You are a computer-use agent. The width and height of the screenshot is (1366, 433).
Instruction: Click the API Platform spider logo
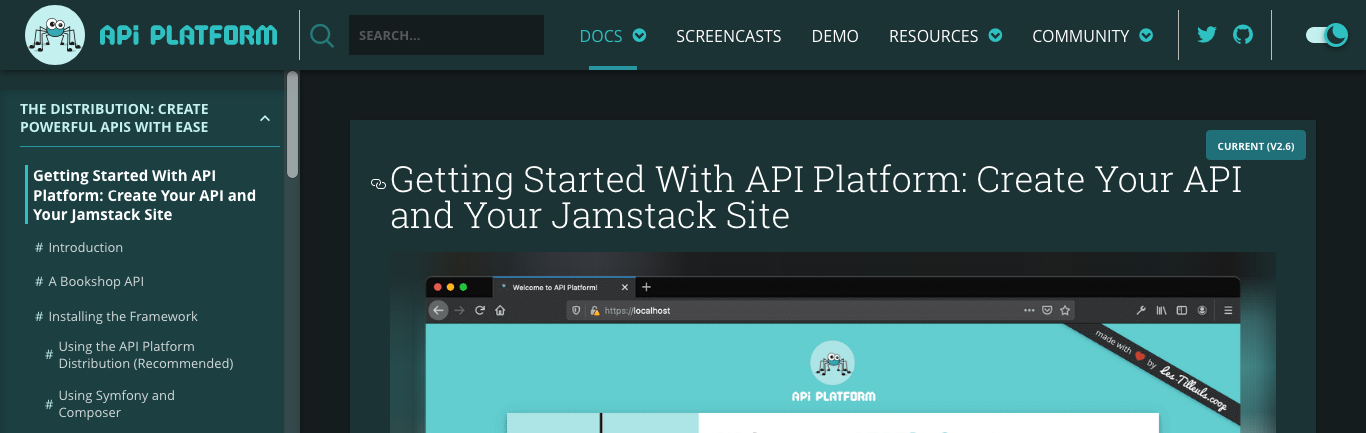55,35
